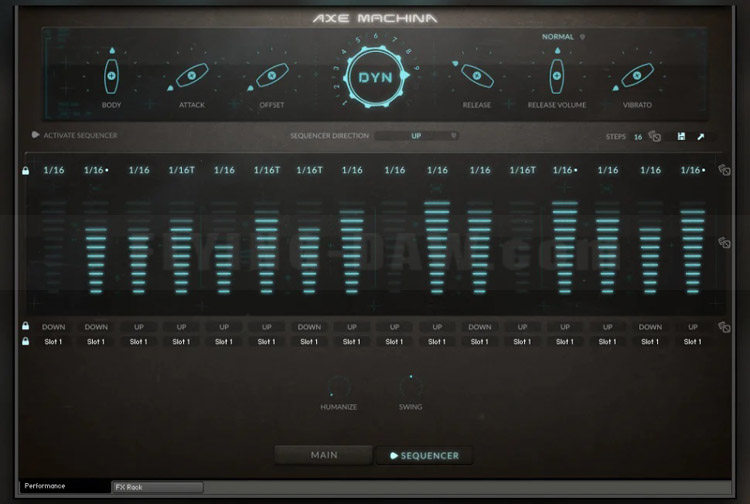Image resolution: width=750 pixels, height=504 pixels.
Task: Adjust the RELEASE VOLUME knob
Action: pos(557,76)
